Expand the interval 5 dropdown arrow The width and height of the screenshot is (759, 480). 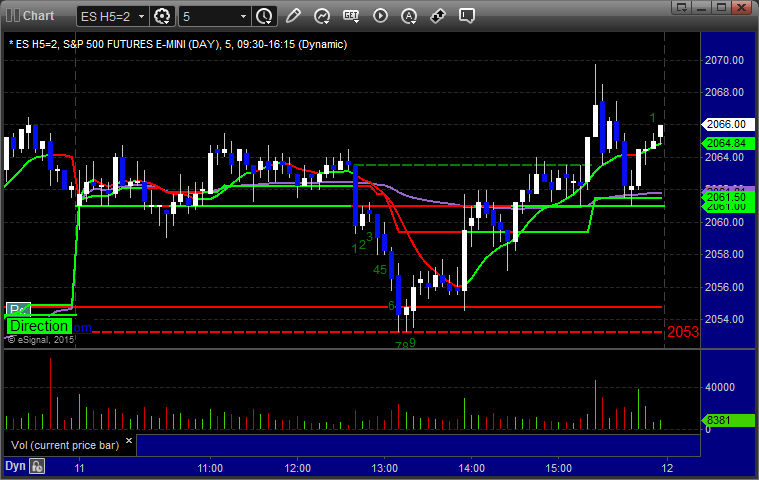click(243, 16)
